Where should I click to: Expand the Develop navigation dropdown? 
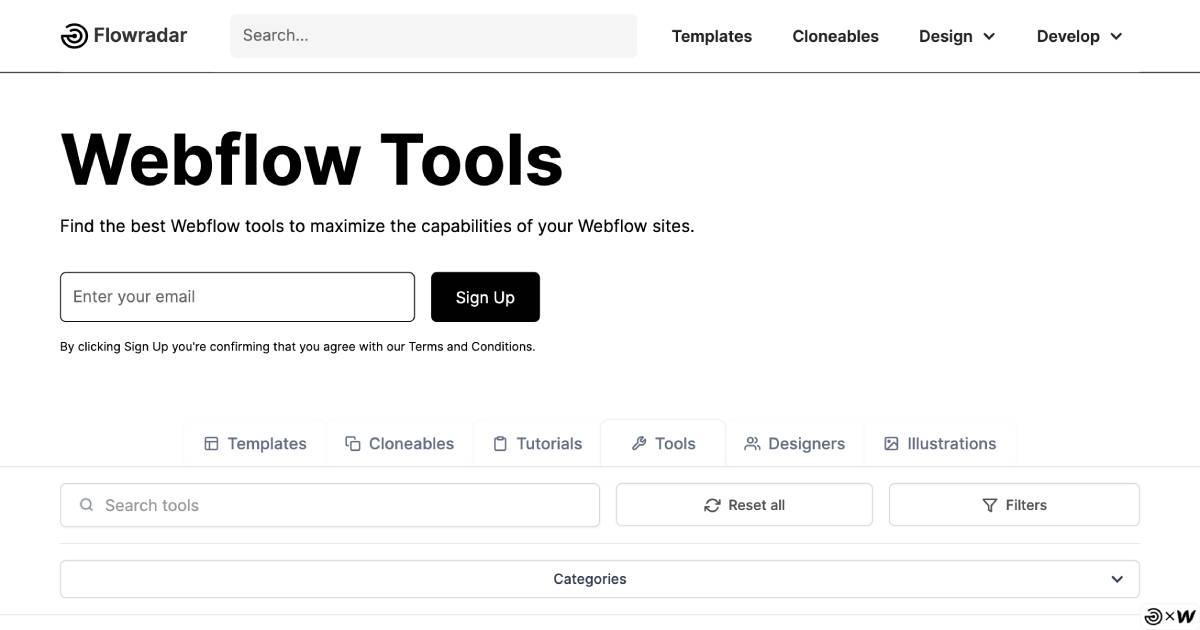(1078, 36)
